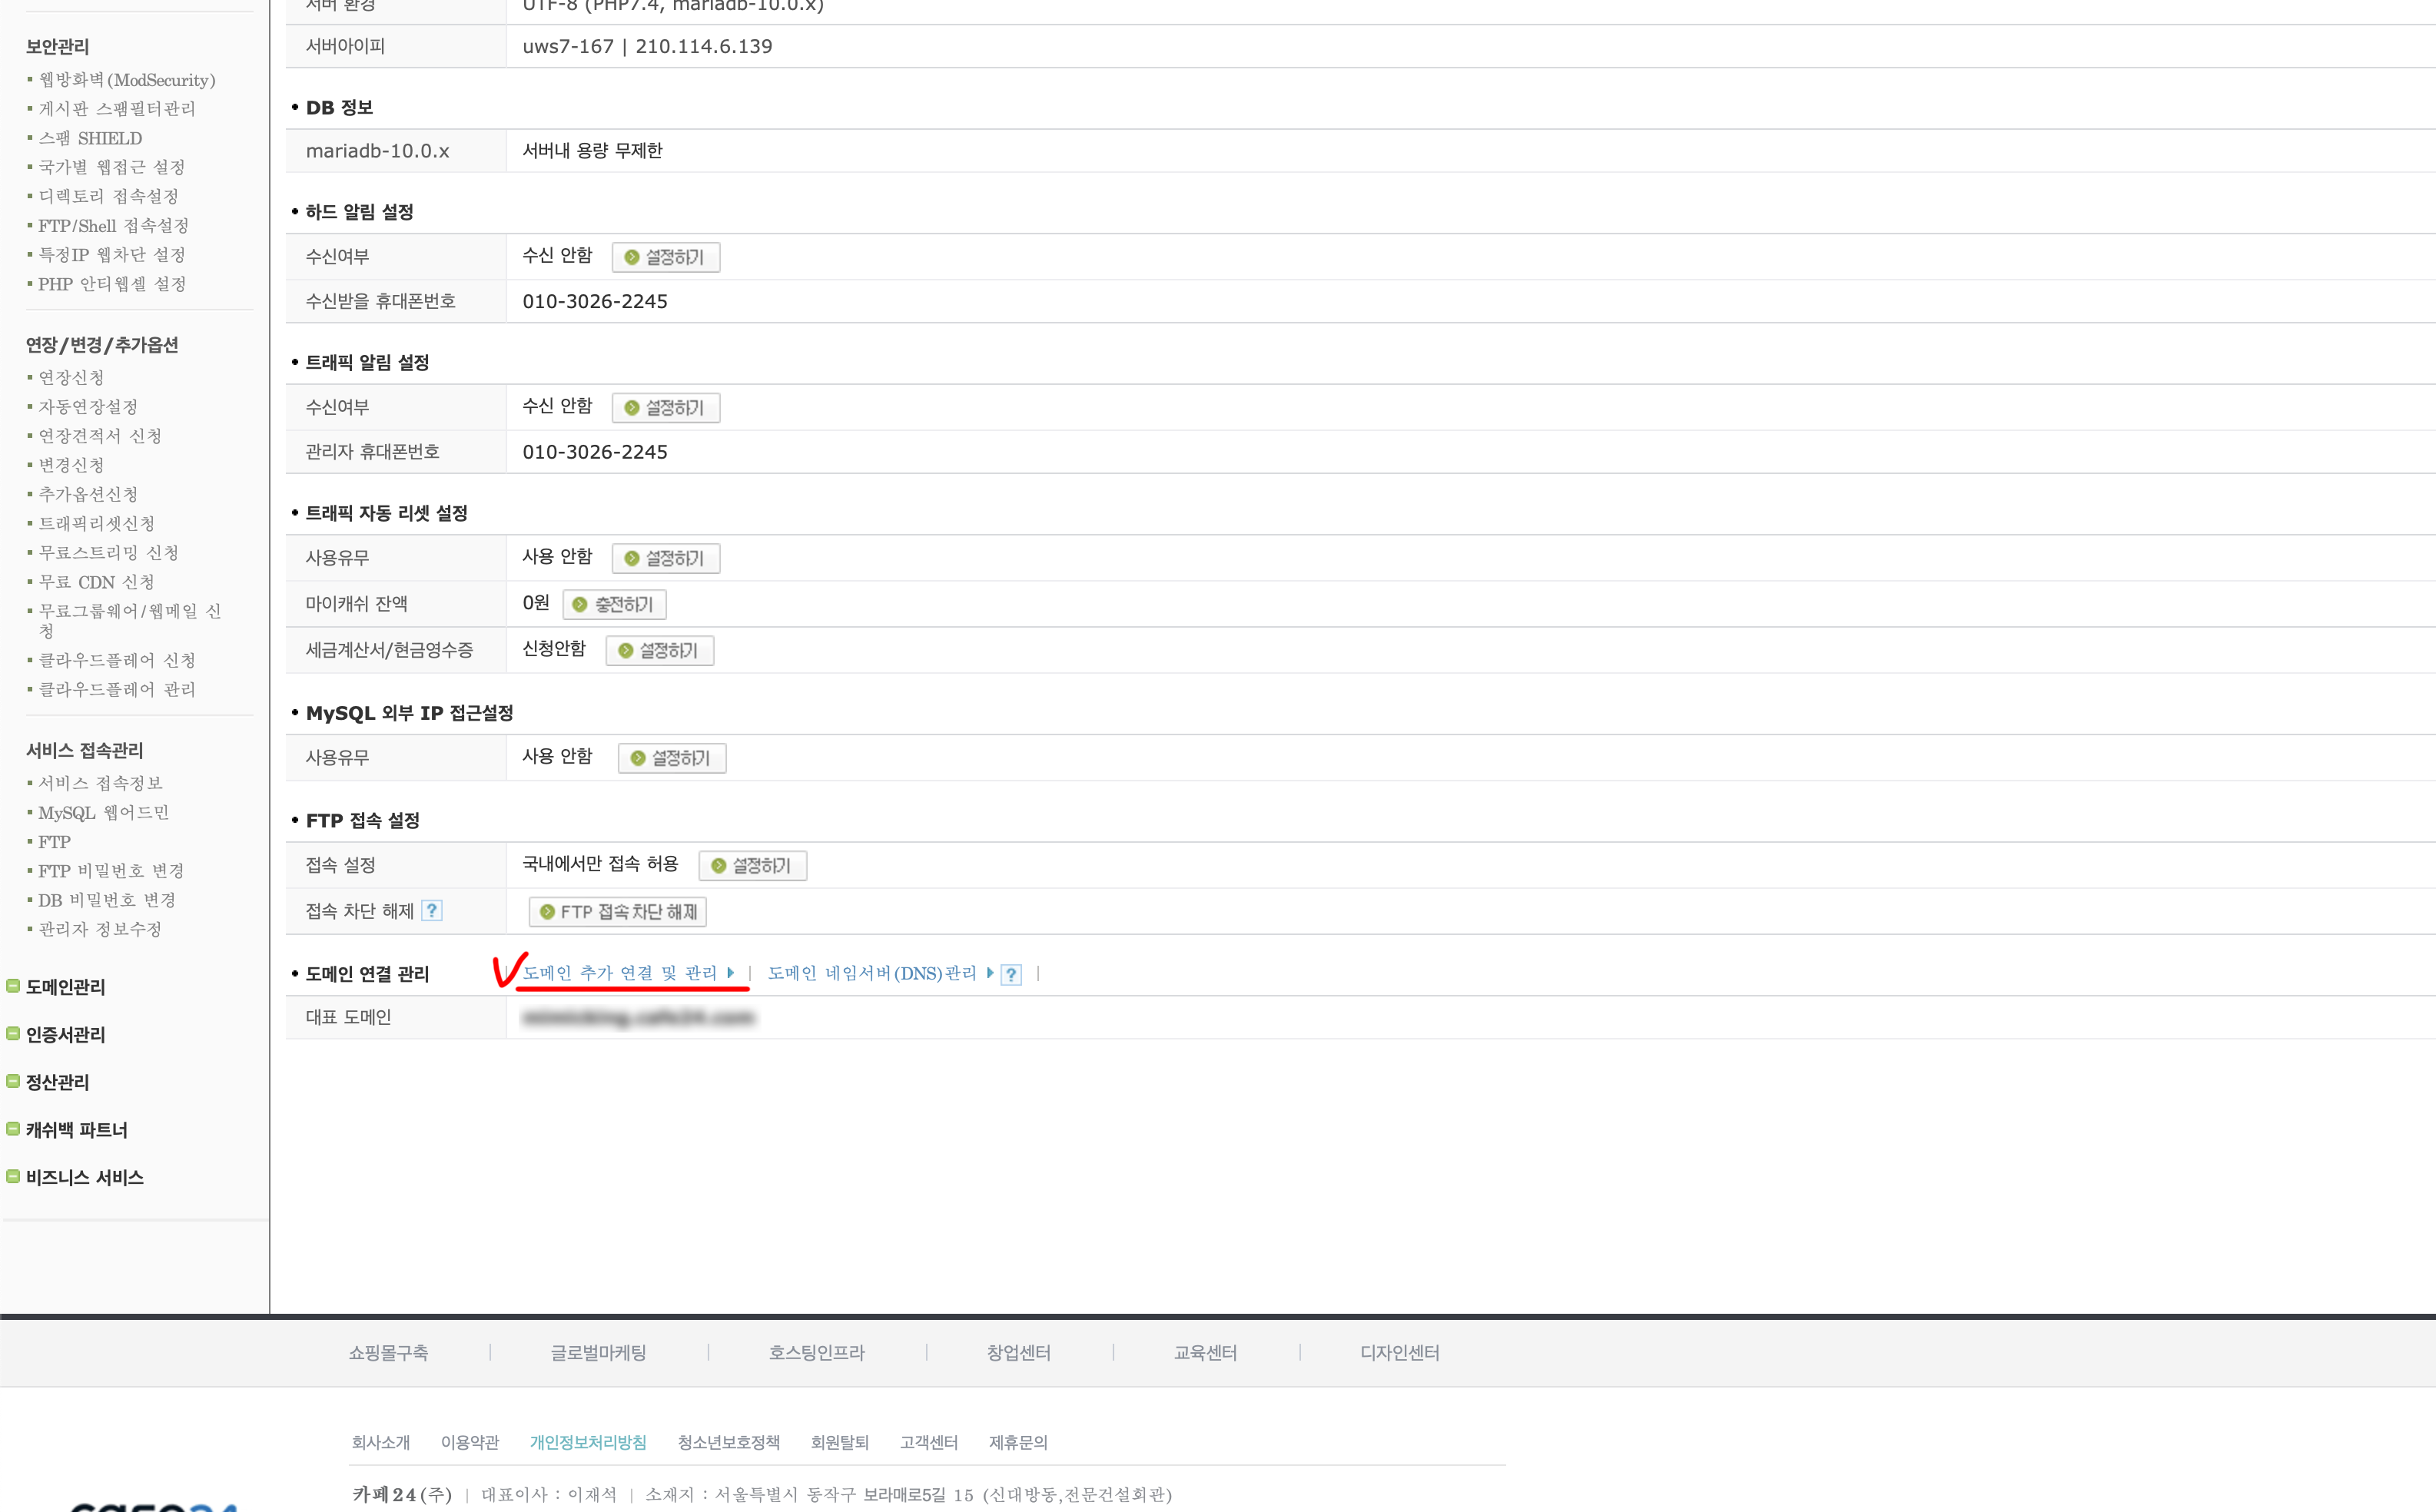Click the FTP 접속 차단 해제 button
The image size is (2436, 1512).
[x=618, y=911]
